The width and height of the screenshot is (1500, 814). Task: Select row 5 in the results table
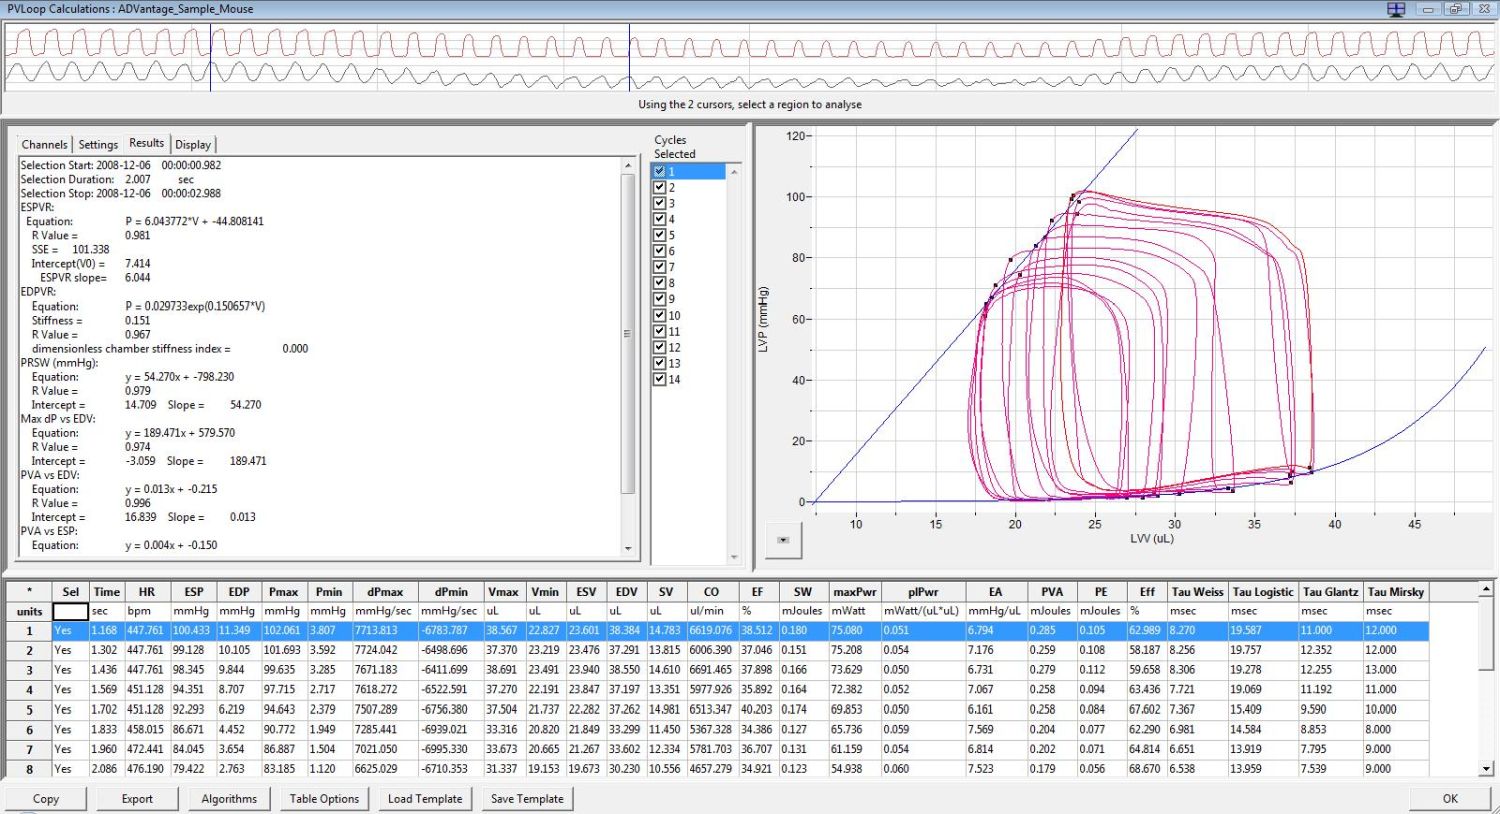coord(29,710)
